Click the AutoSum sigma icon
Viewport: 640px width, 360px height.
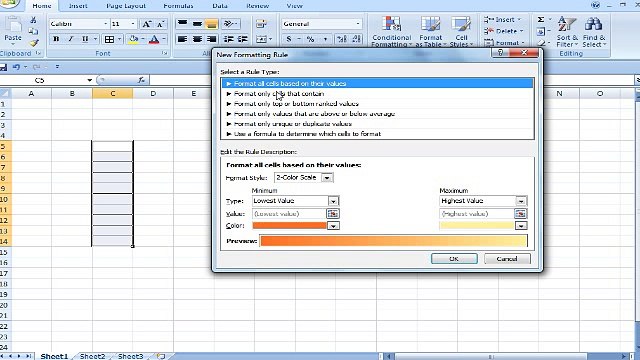point(541,20)
